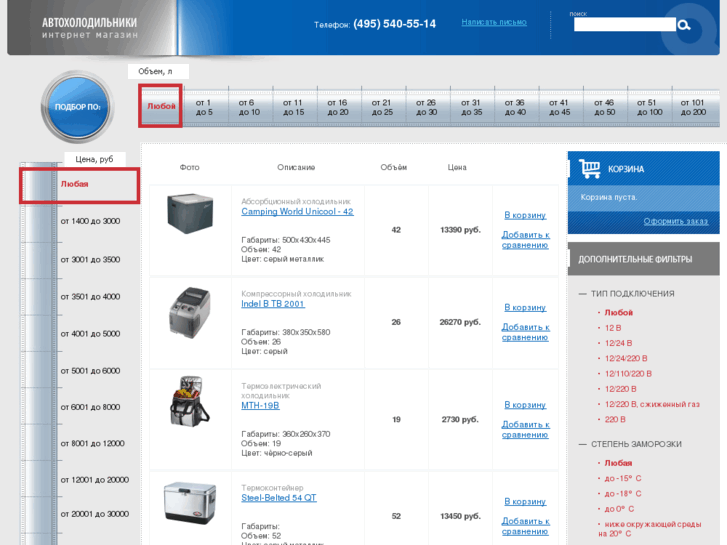Viewport: 727px width, 545px height.
Task: Select volume filter 'Любой'
Action: tap(161, 106)
